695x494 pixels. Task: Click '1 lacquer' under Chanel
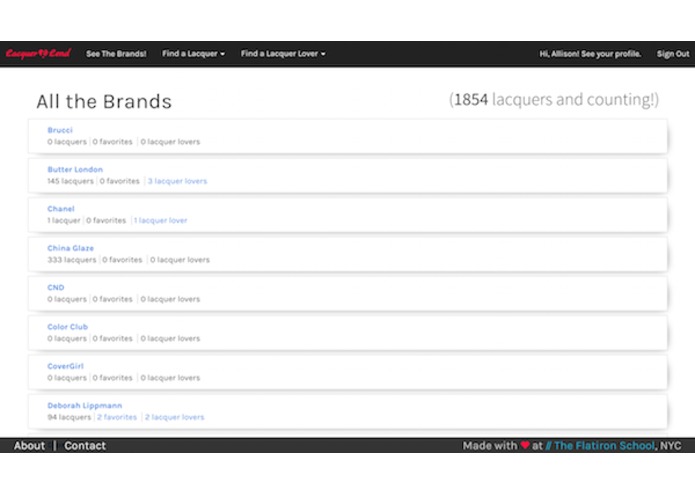click(64, 221)
